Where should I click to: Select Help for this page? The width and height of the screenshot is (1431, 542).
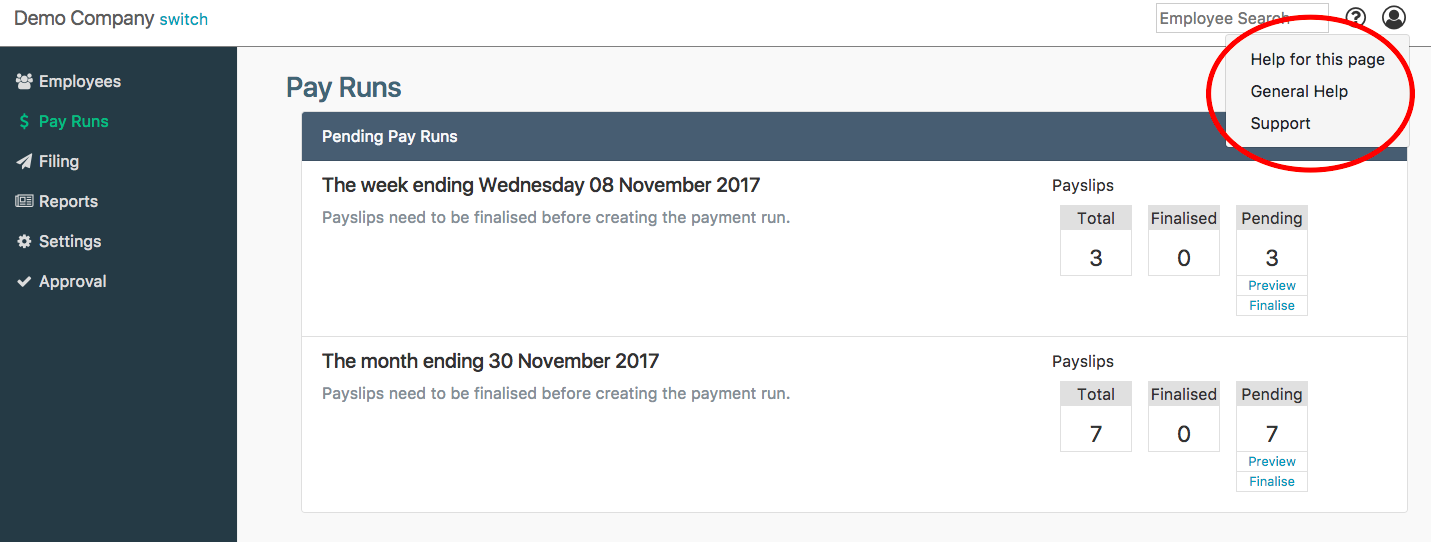(x=1317, y=60)
